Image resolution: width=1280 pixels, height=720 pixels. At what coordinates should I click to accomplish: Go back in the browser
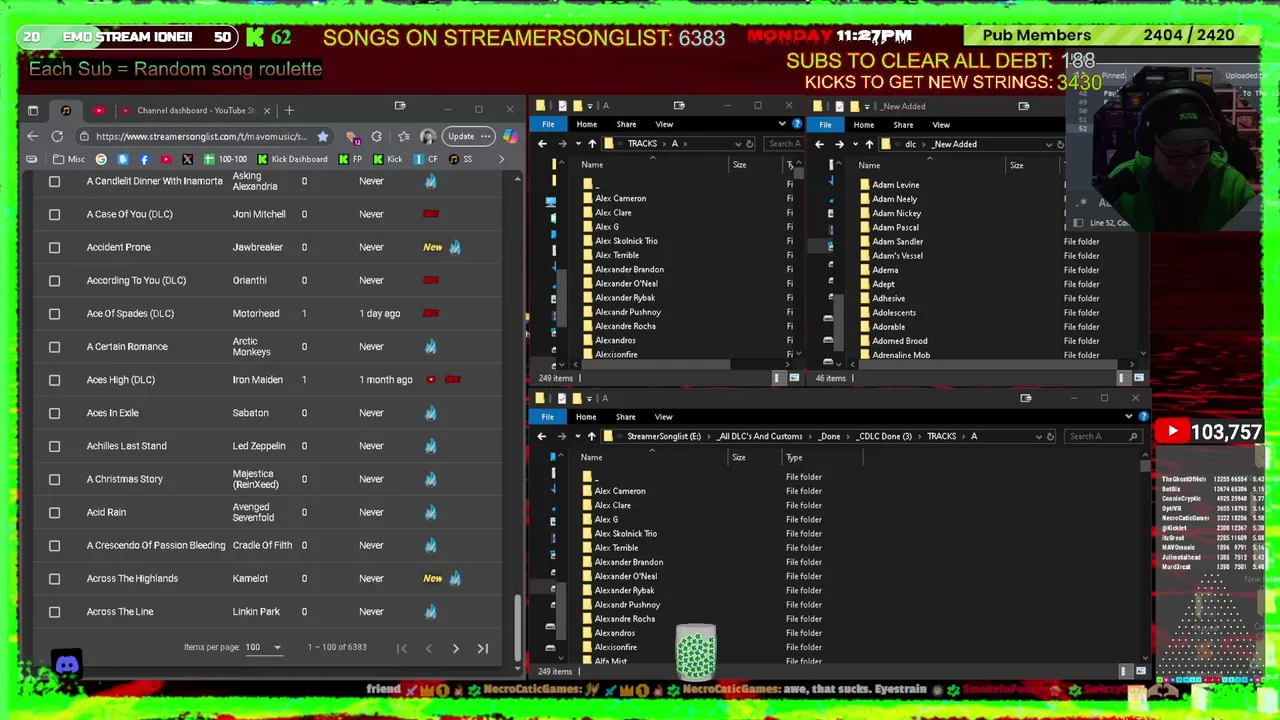(x=33, y=136)
